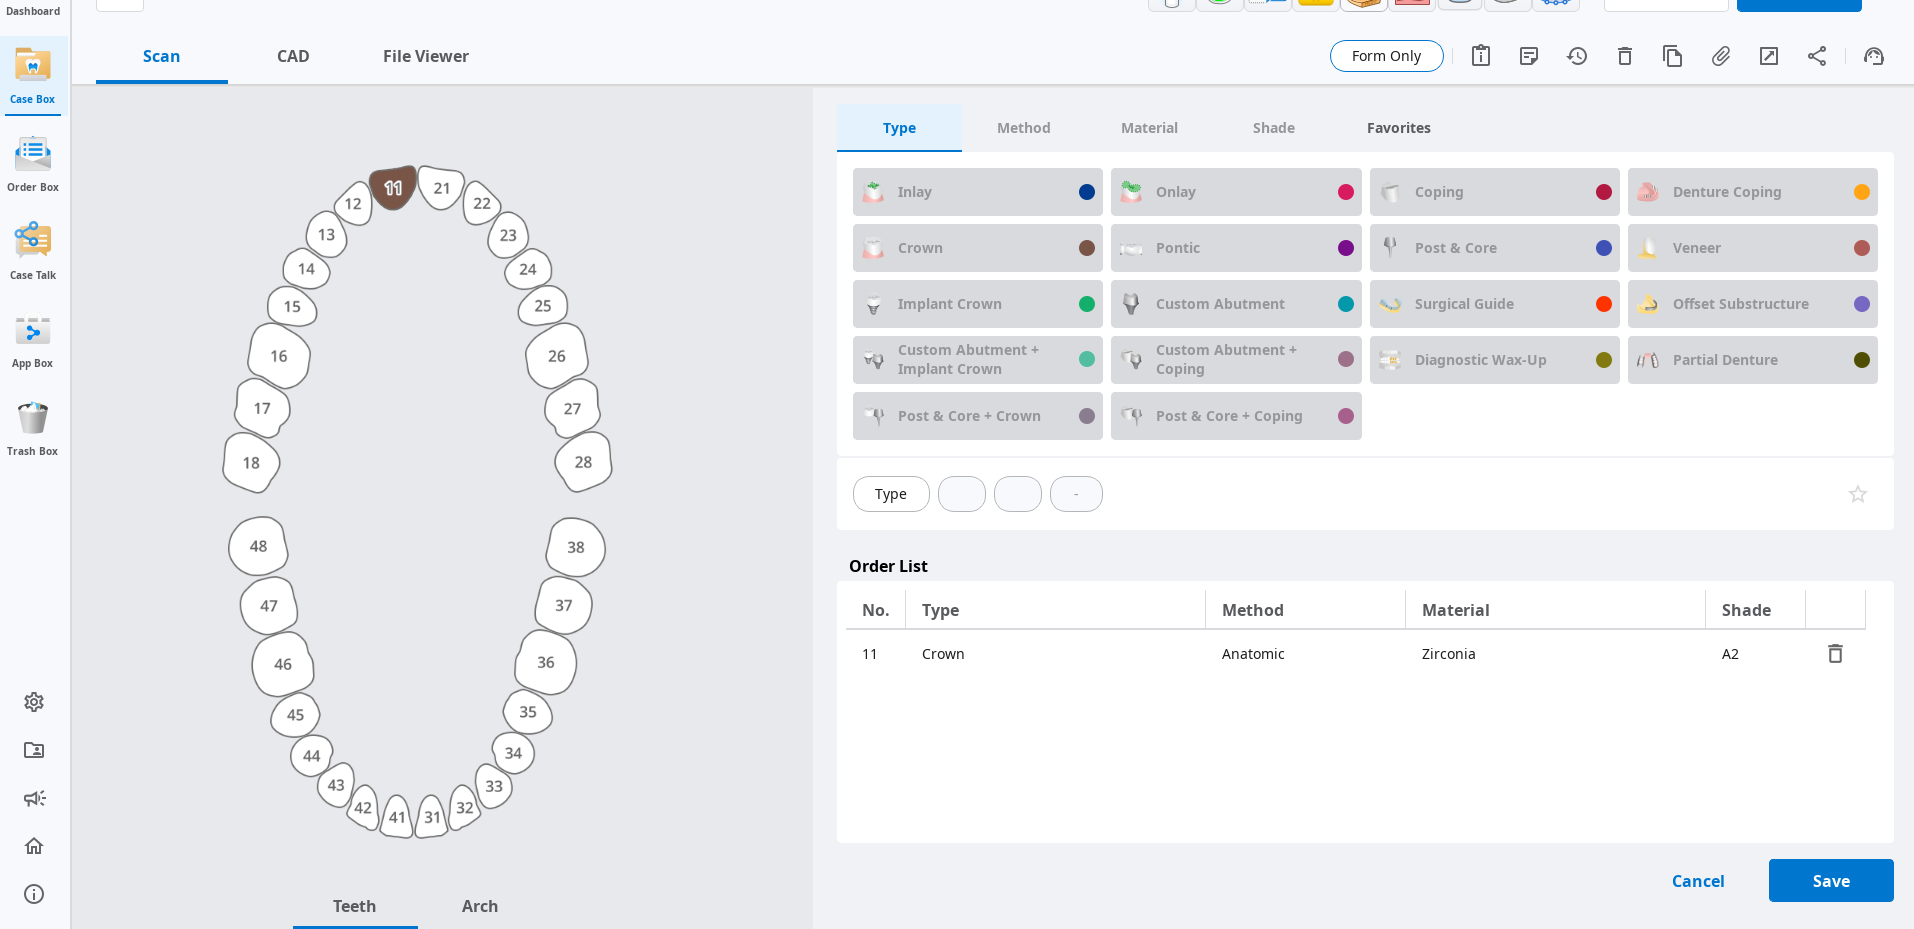This screenshot has width=1914, height=929.
Task: Click the Save button
Action: (x=1830, y=881)
